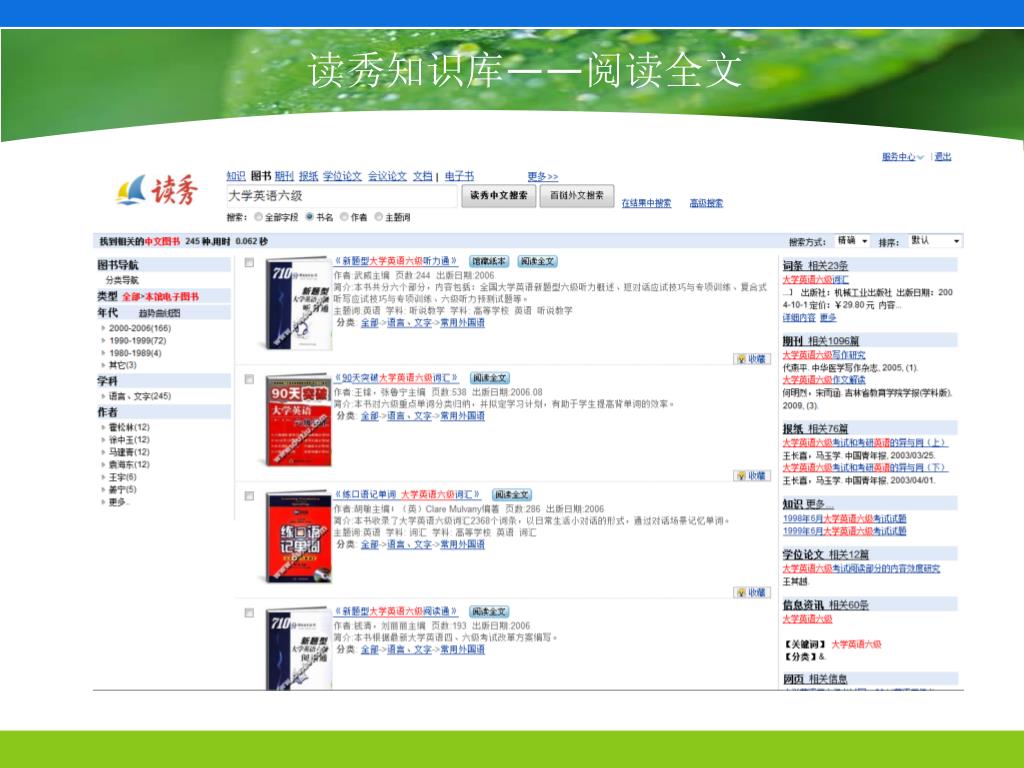
Task: Click 本馆电子图书 type filter
Action: pyautogui.click(x=172, y=296)
